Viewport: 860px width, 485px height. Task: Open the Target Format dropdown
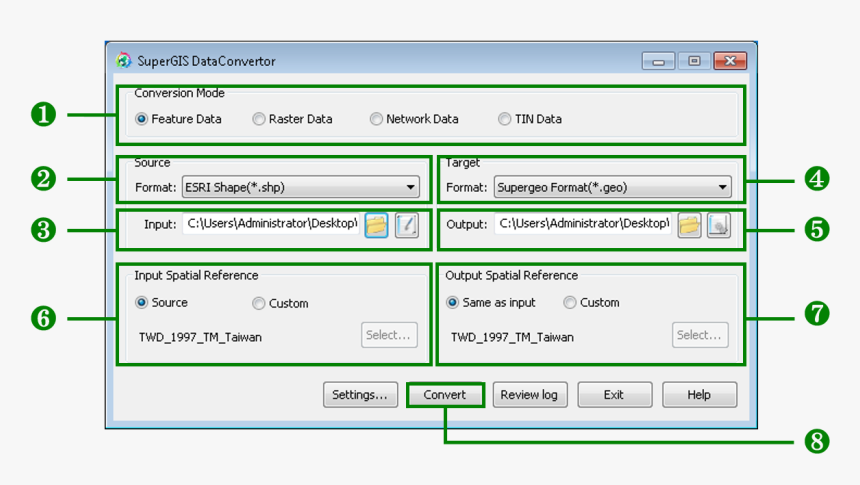(x=613, y=187)
